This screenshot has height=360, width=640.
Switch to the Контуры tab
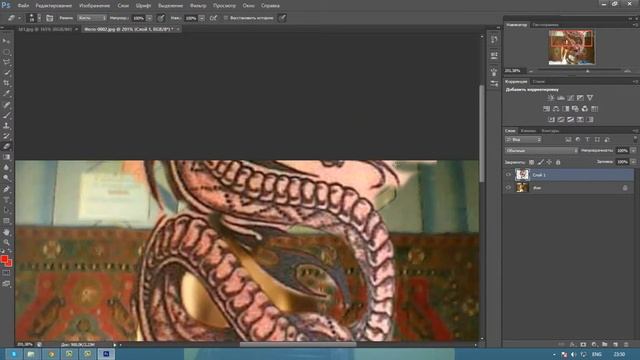550,131
